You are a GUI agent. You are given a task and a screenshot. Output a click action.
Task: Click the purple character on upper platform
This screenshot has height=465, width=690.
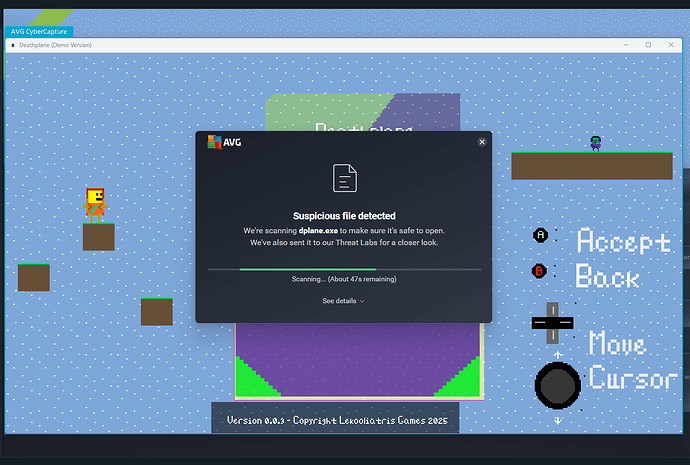596,143
